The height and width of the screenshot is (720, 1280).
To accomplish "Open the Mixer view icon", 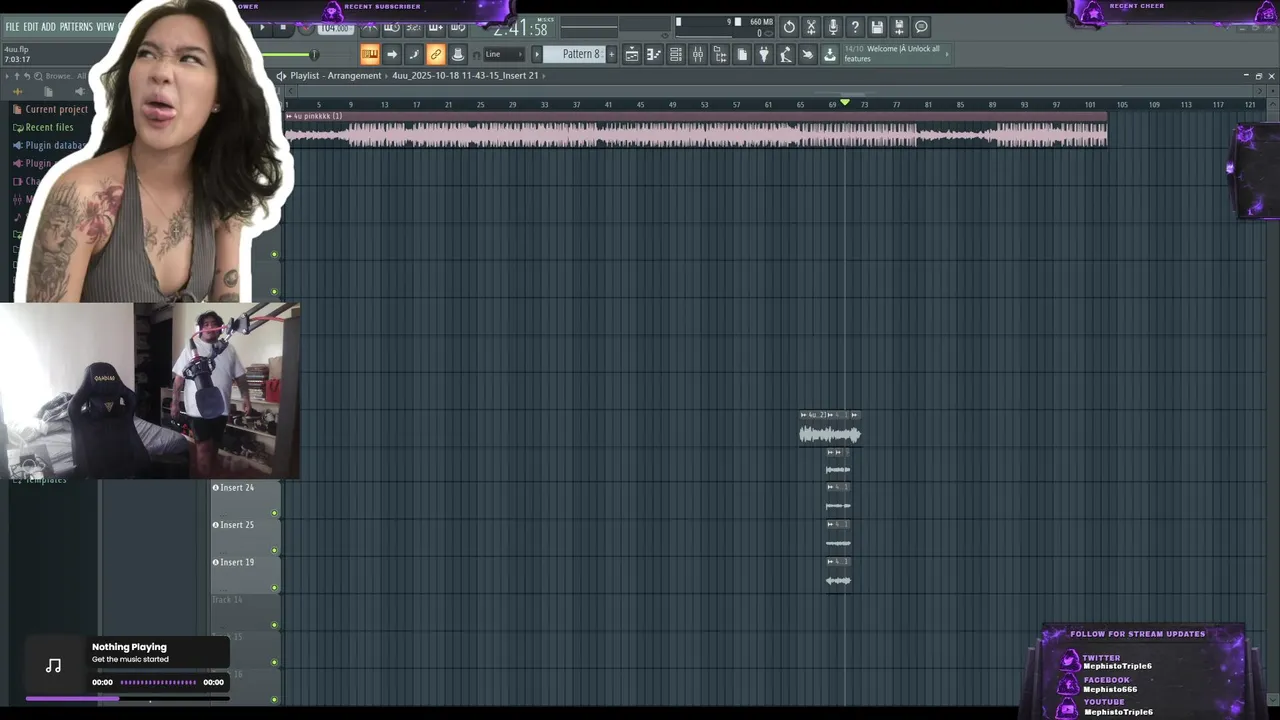I will (x=698, y=54).
